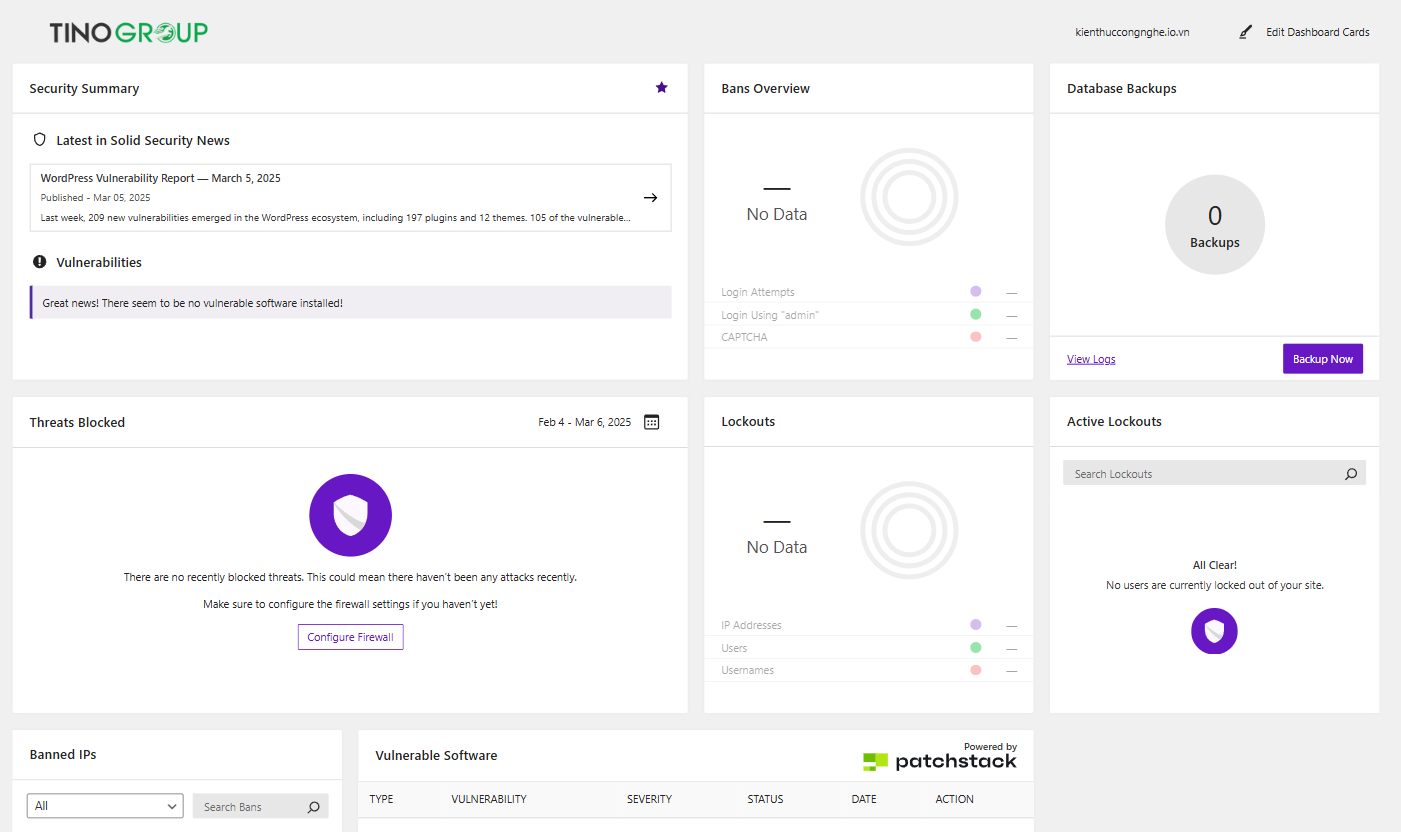Click the Banned IPs card title
This screenshot has width=1401, height=832.
[63, 754]
